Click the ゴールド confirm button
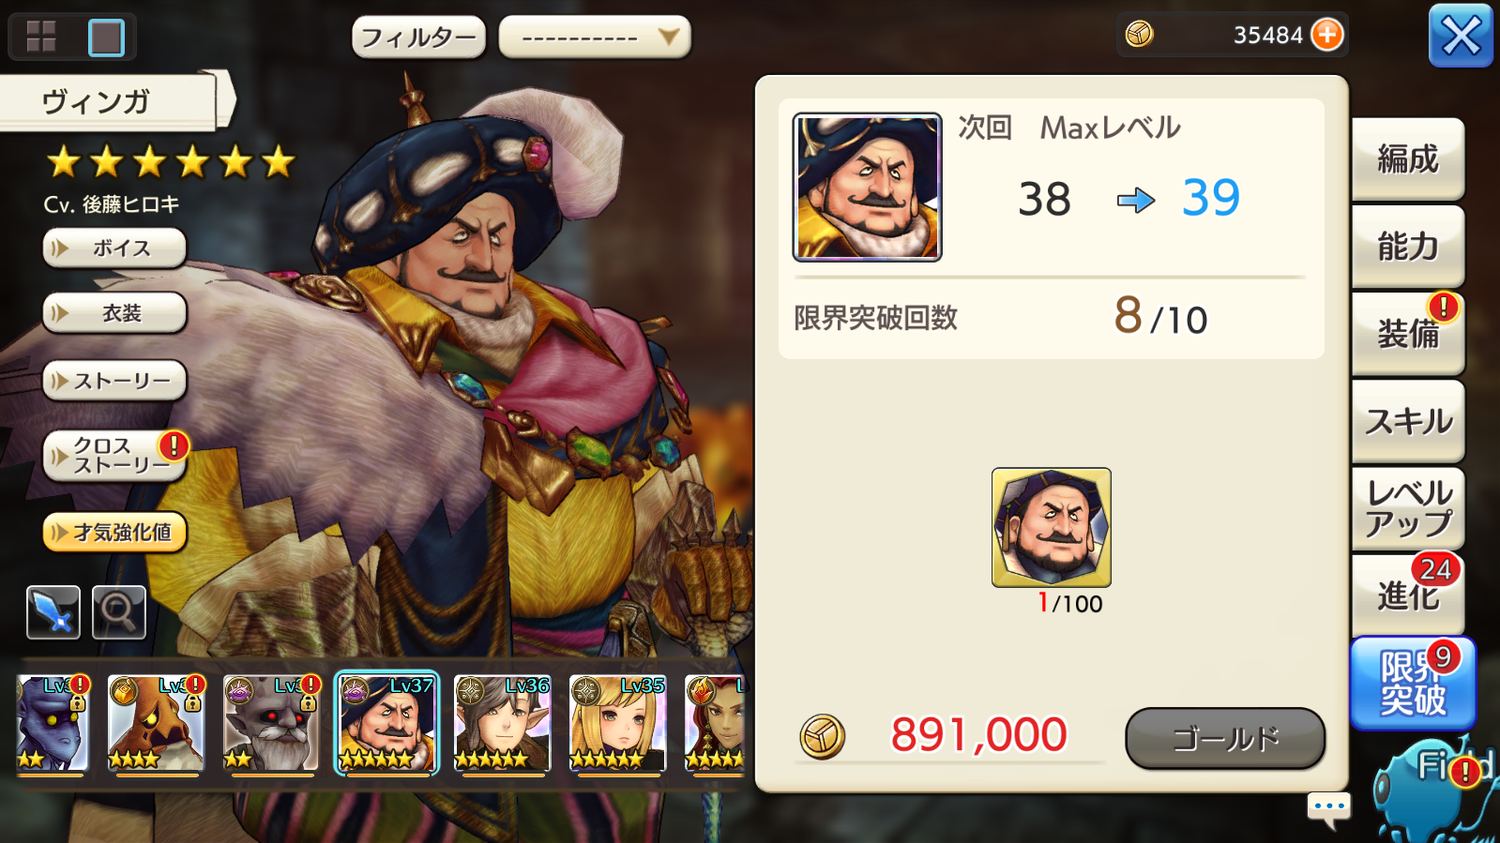 pyautogui.click(x=1225, y=739)
